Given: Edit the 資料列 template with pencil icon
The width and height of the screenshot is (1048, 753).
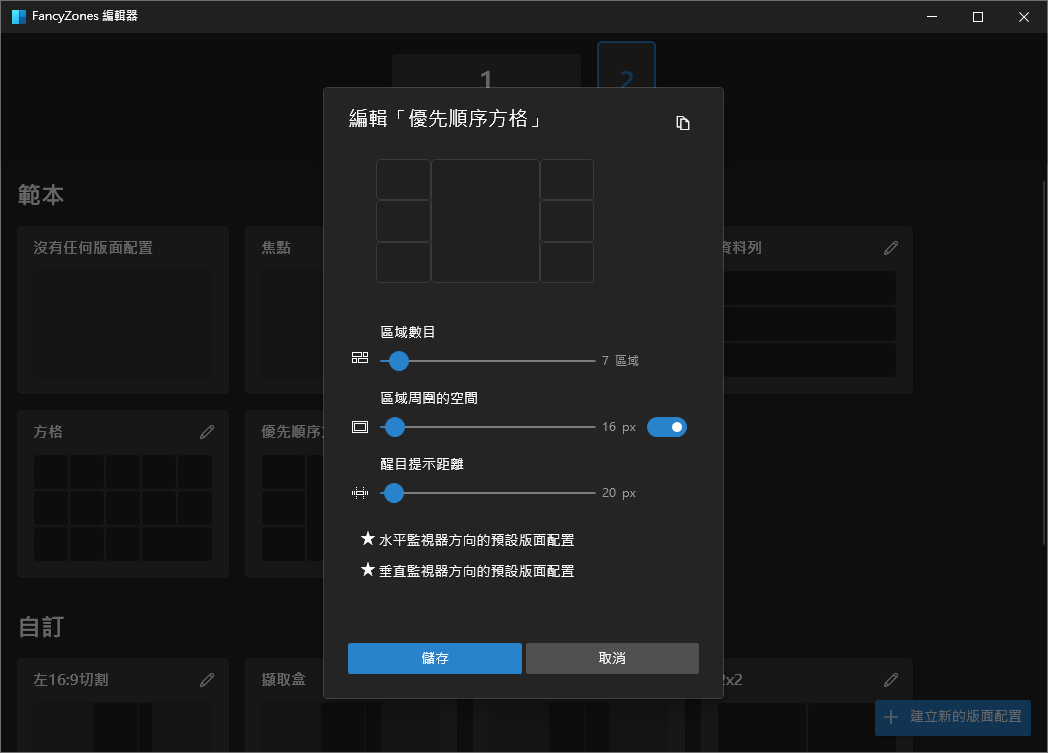Looking at the screenshot, I should coord(890,247).
